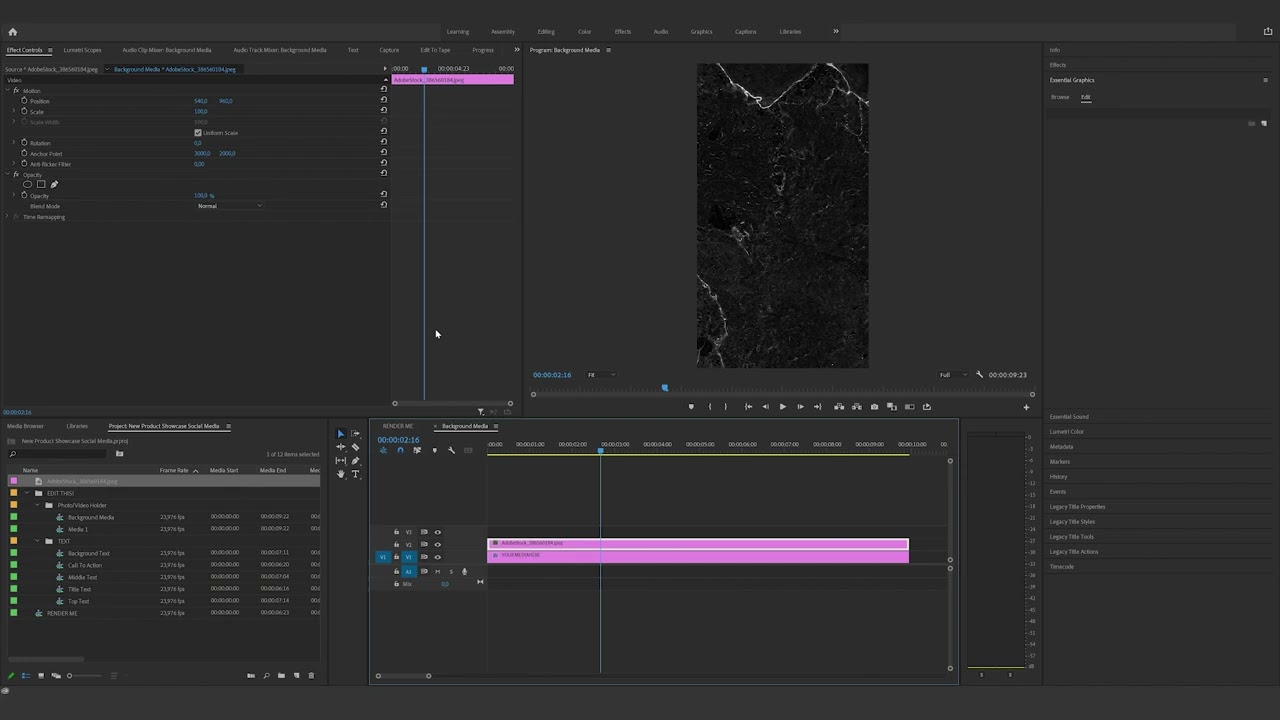Select the Selection arrow tool
This screenshot has width=1280, height=720.
[340, 434]
